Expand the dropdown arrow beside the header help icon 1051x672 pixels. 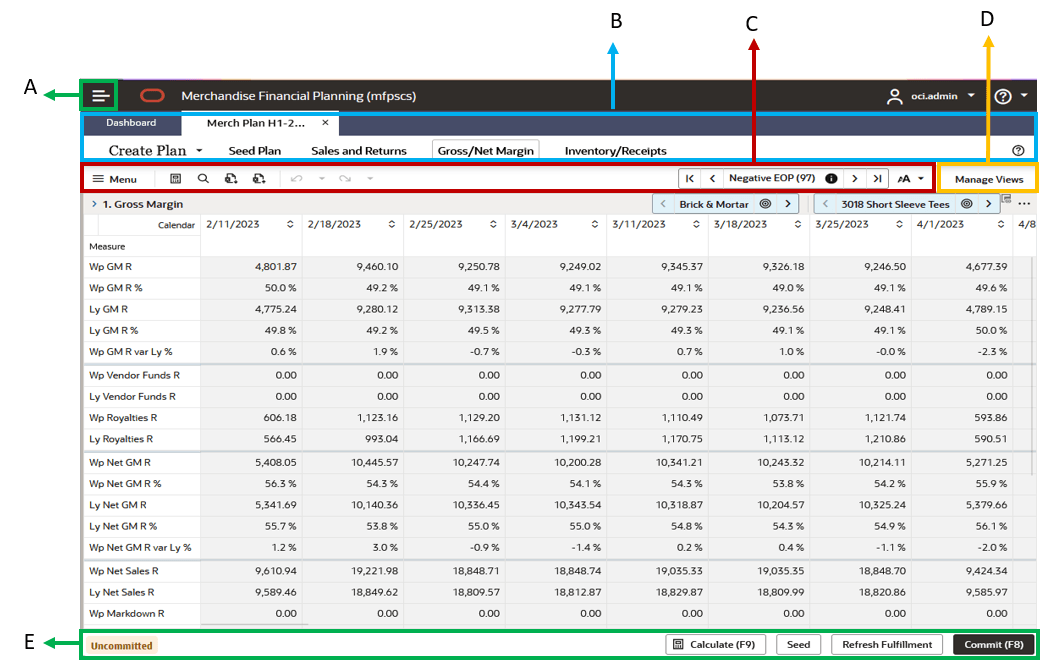(1024, 96)
